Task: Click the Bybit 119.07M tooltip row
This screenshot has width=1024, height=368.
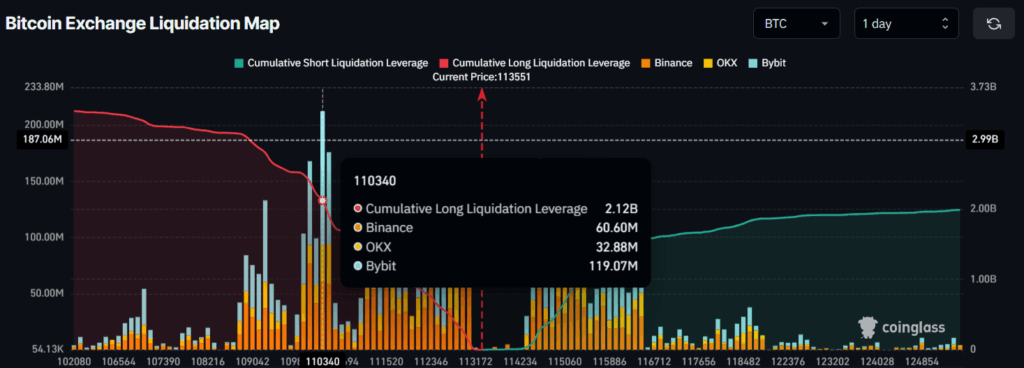Action: (x=495, y=266)
